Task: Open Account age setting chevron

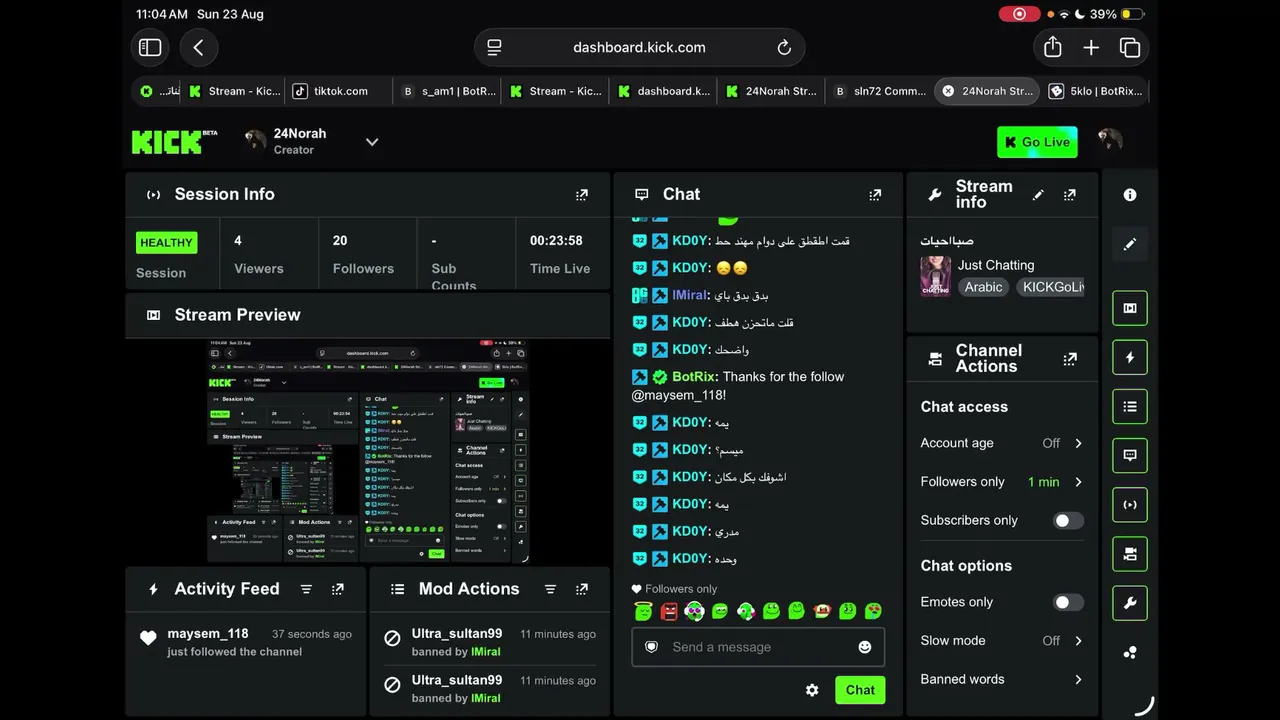Action: point(1078,443)
